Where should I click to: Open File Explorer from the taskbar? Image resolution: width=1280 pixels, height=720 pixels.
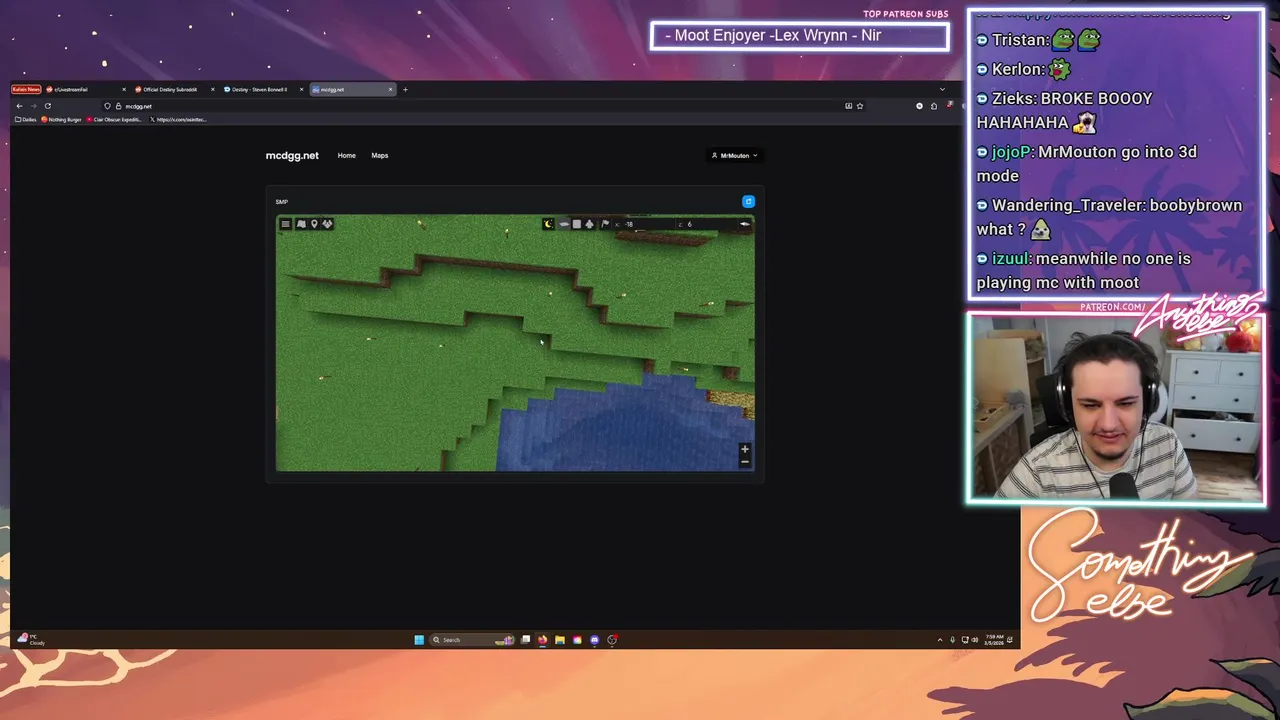pos(560,640)
